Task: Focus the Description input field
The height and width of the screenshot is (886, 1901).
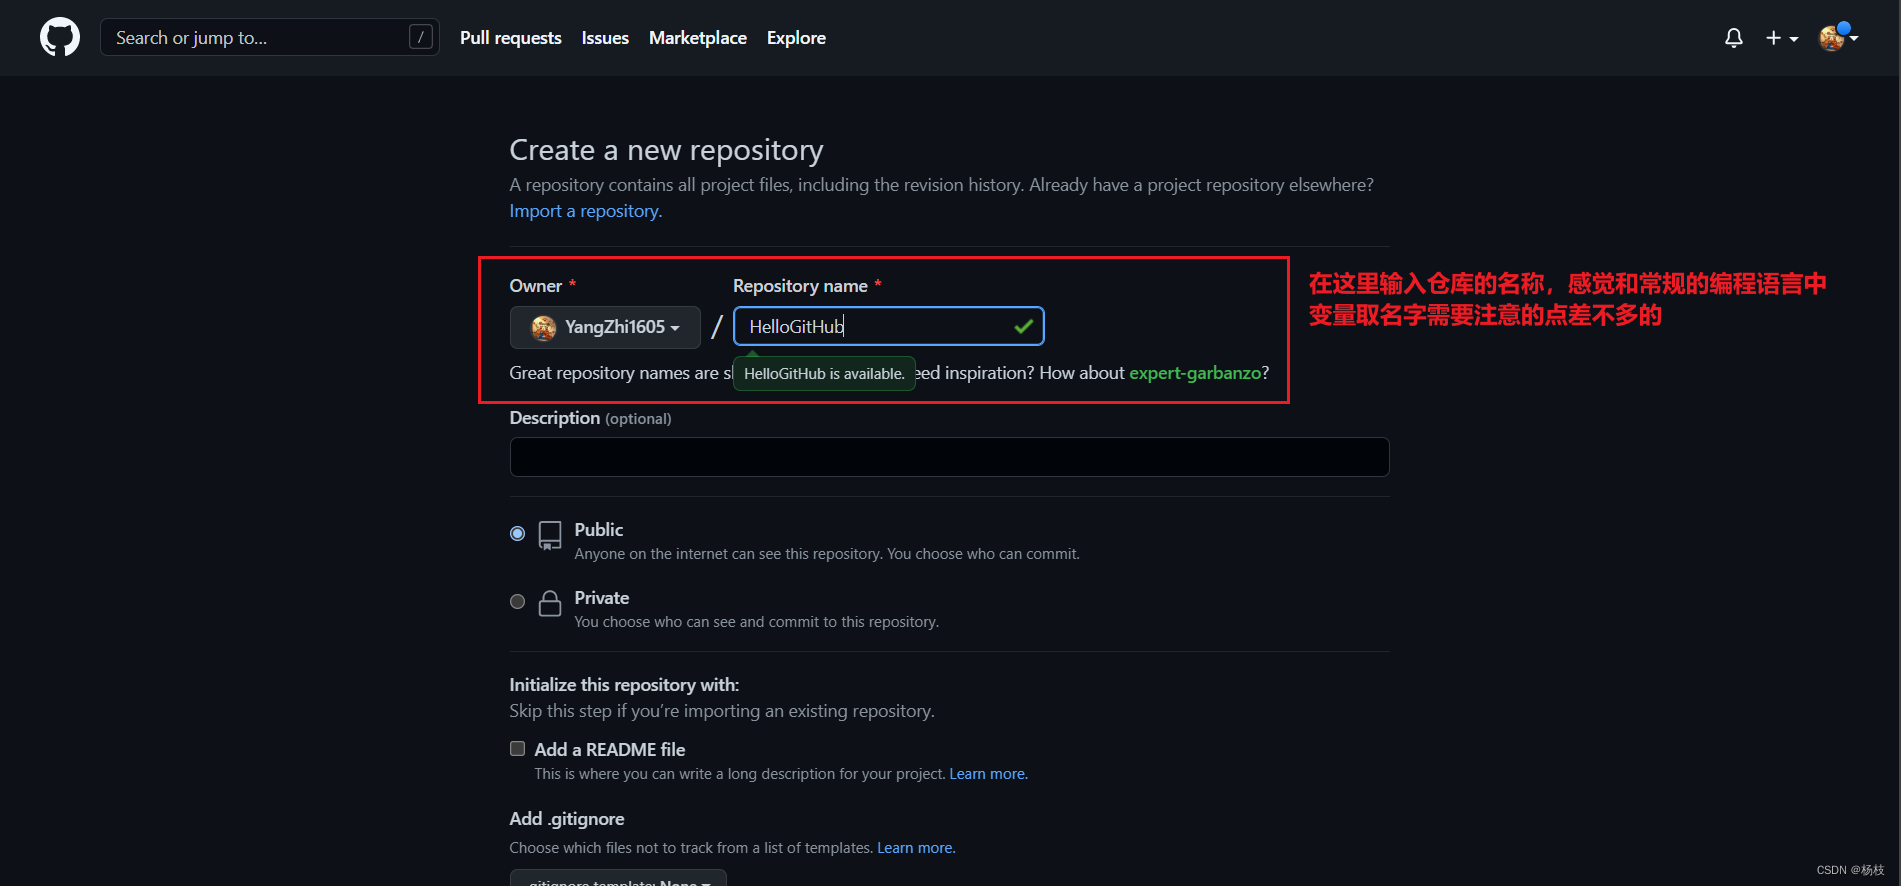Action: [950, 457]
